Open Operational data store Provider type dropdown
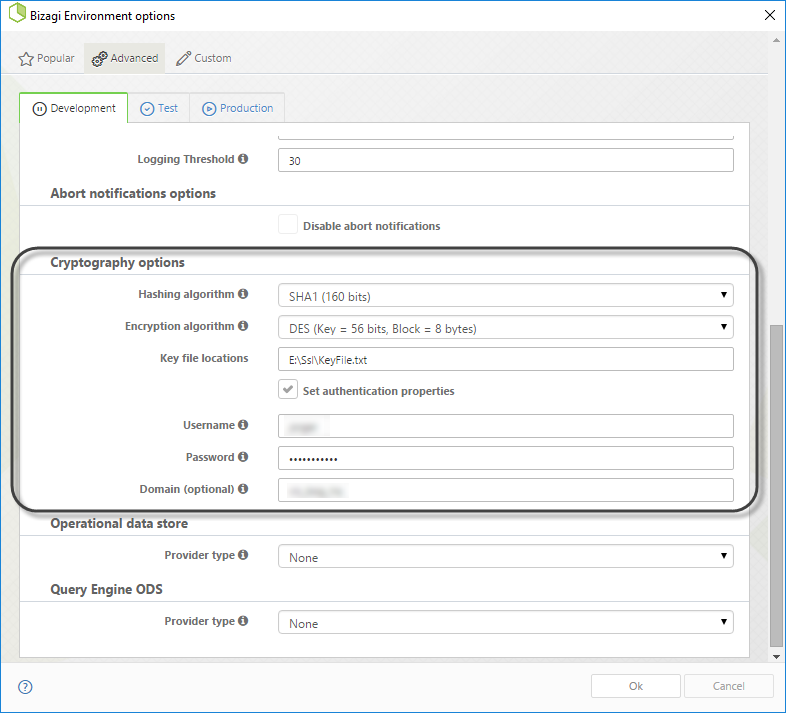Screen dimensions: 786x713 pyautogui.click(x=506, y=556)
